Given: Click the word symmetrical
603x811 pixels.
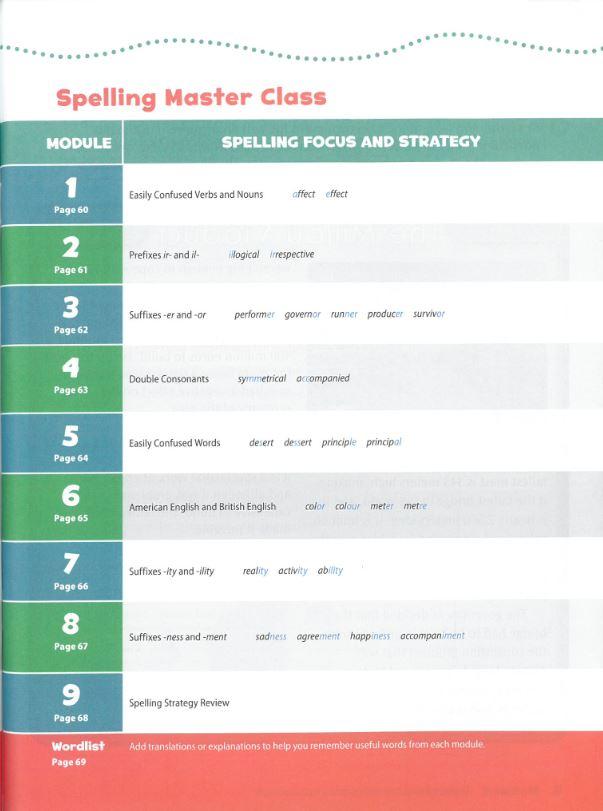Looking at the screenshot, I should pyautogui.click(x=262, y=379).
